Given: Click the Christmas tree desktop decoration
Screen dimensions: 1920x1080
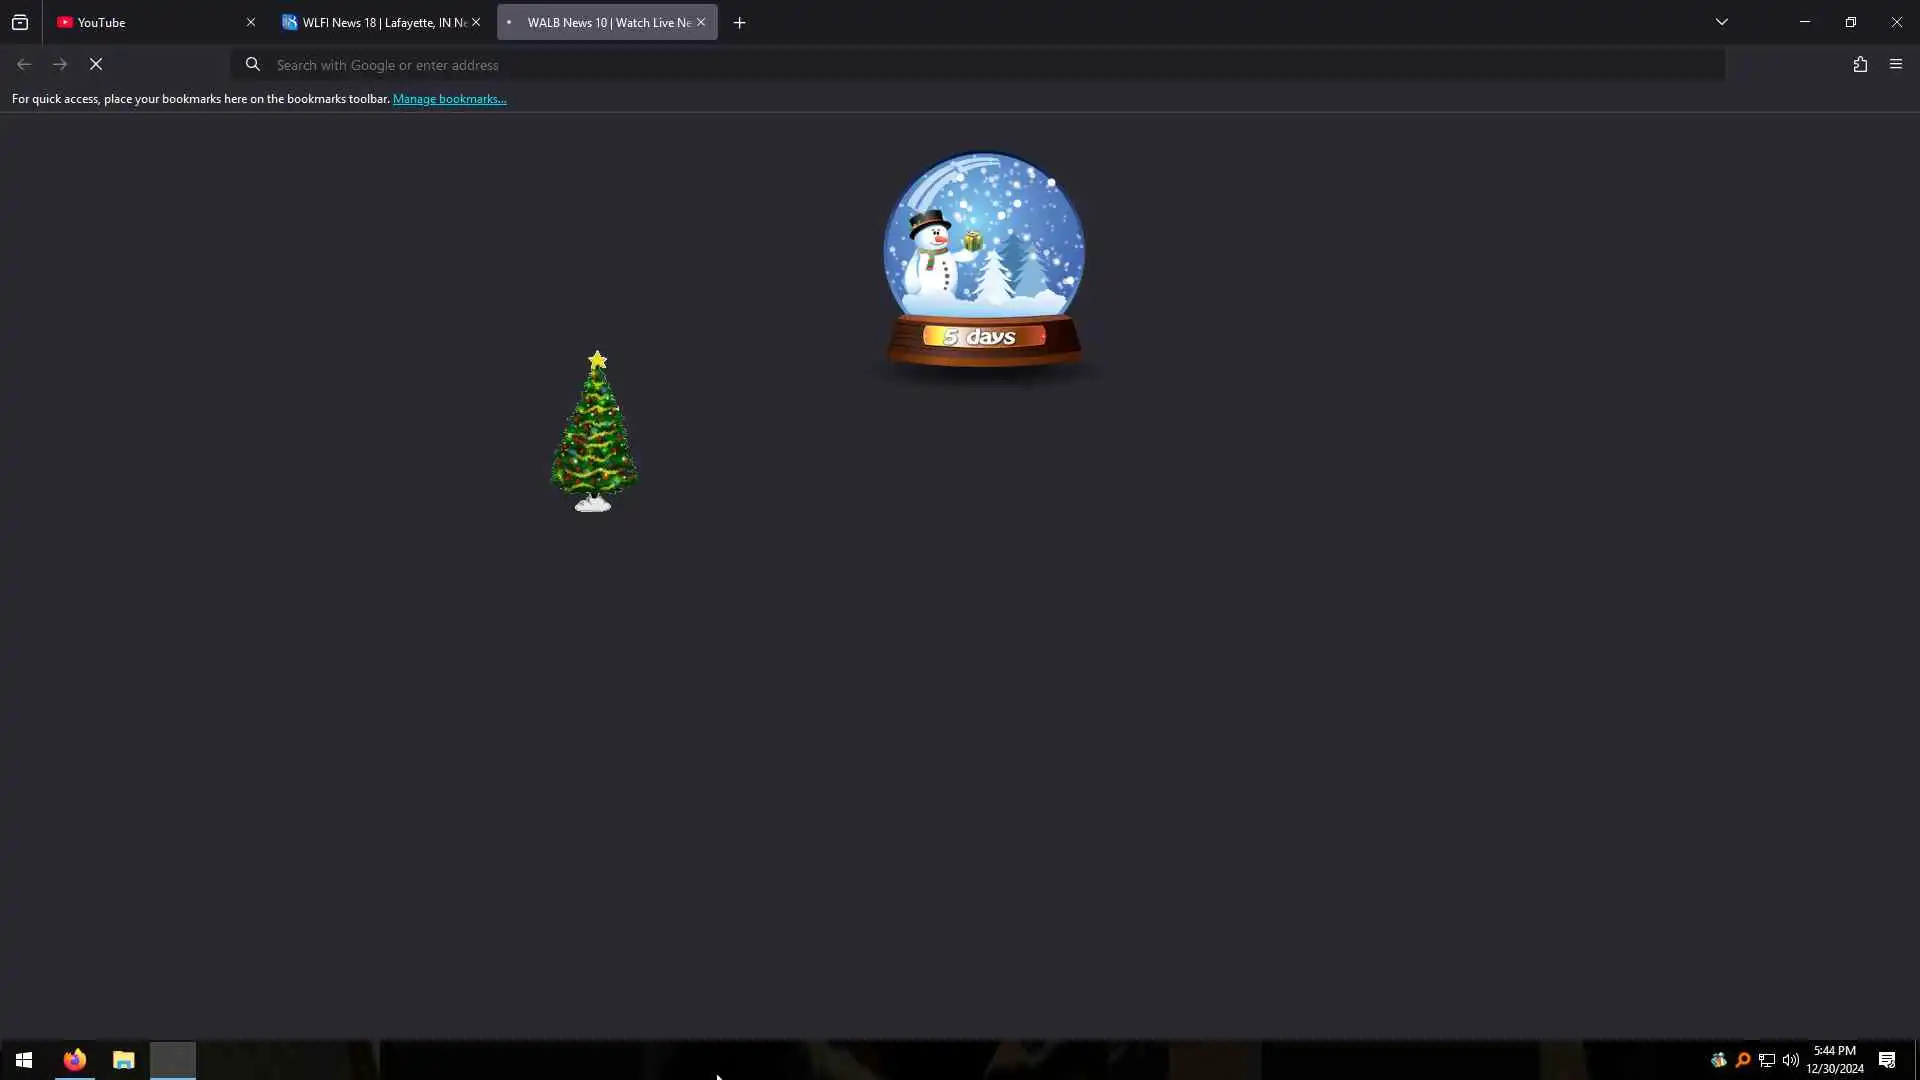Looking at the screenshot, I should (594, 433).
